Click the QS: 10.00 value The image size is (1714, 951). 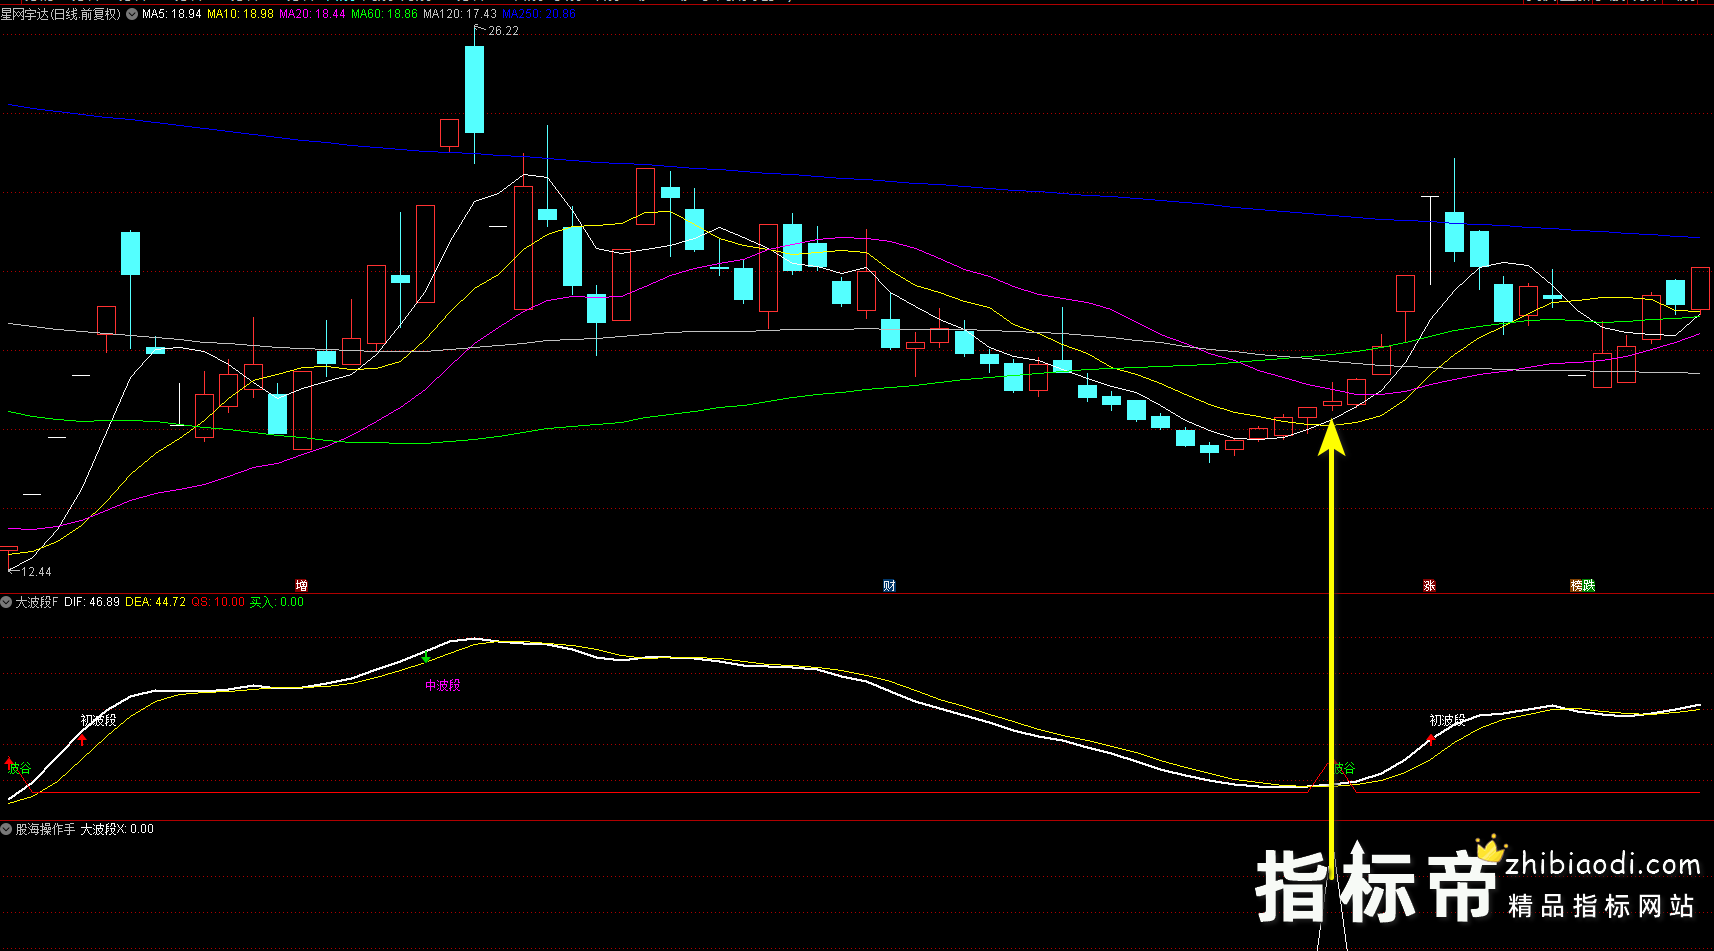coord(217,602)
